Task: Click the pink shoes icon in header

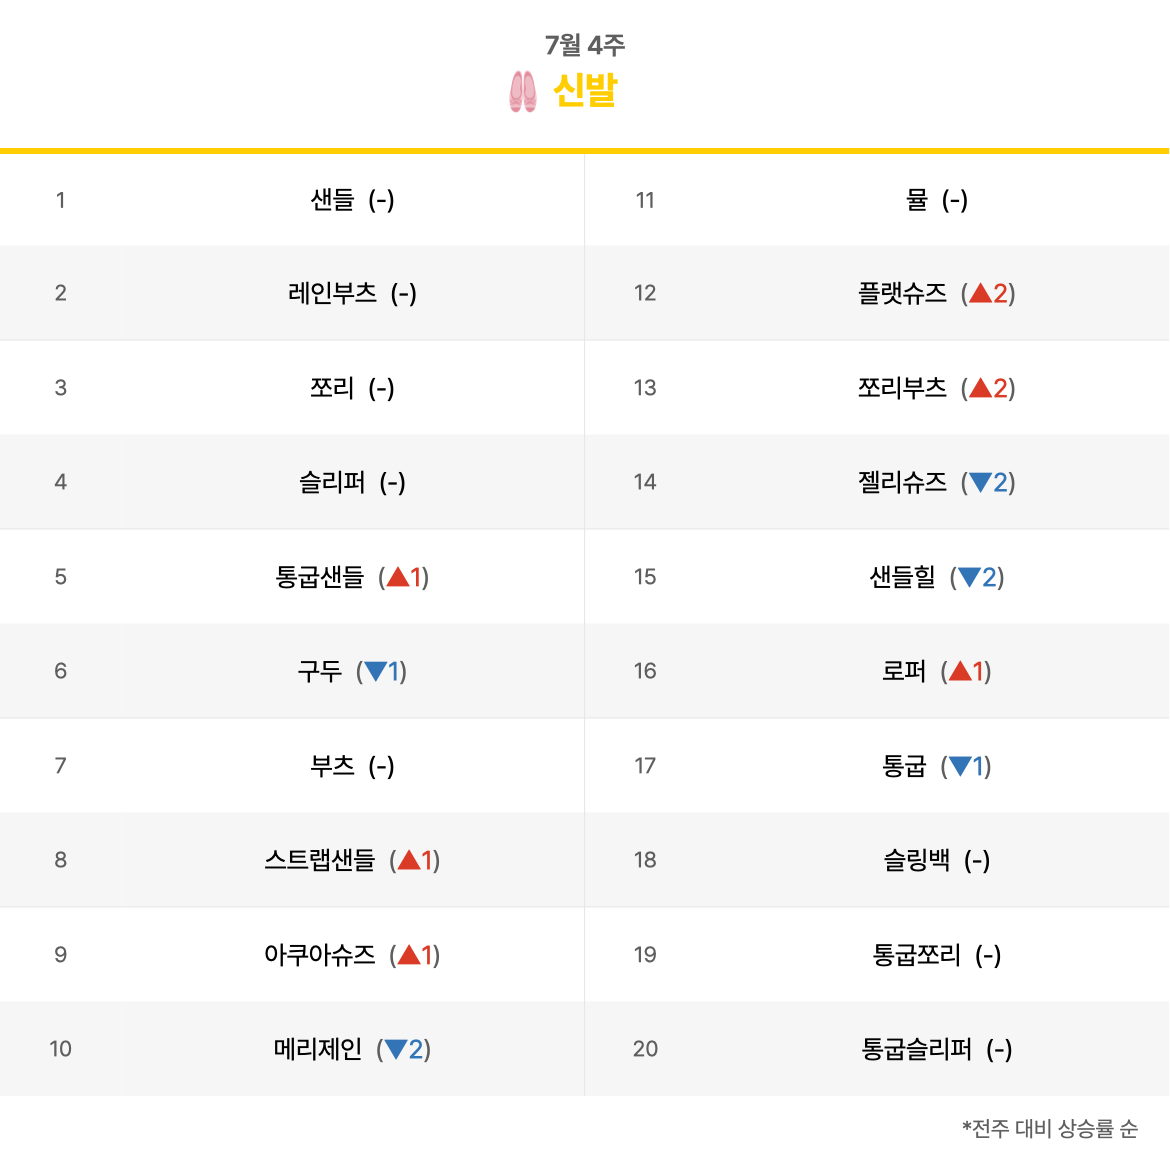Action: click(522, 92)
